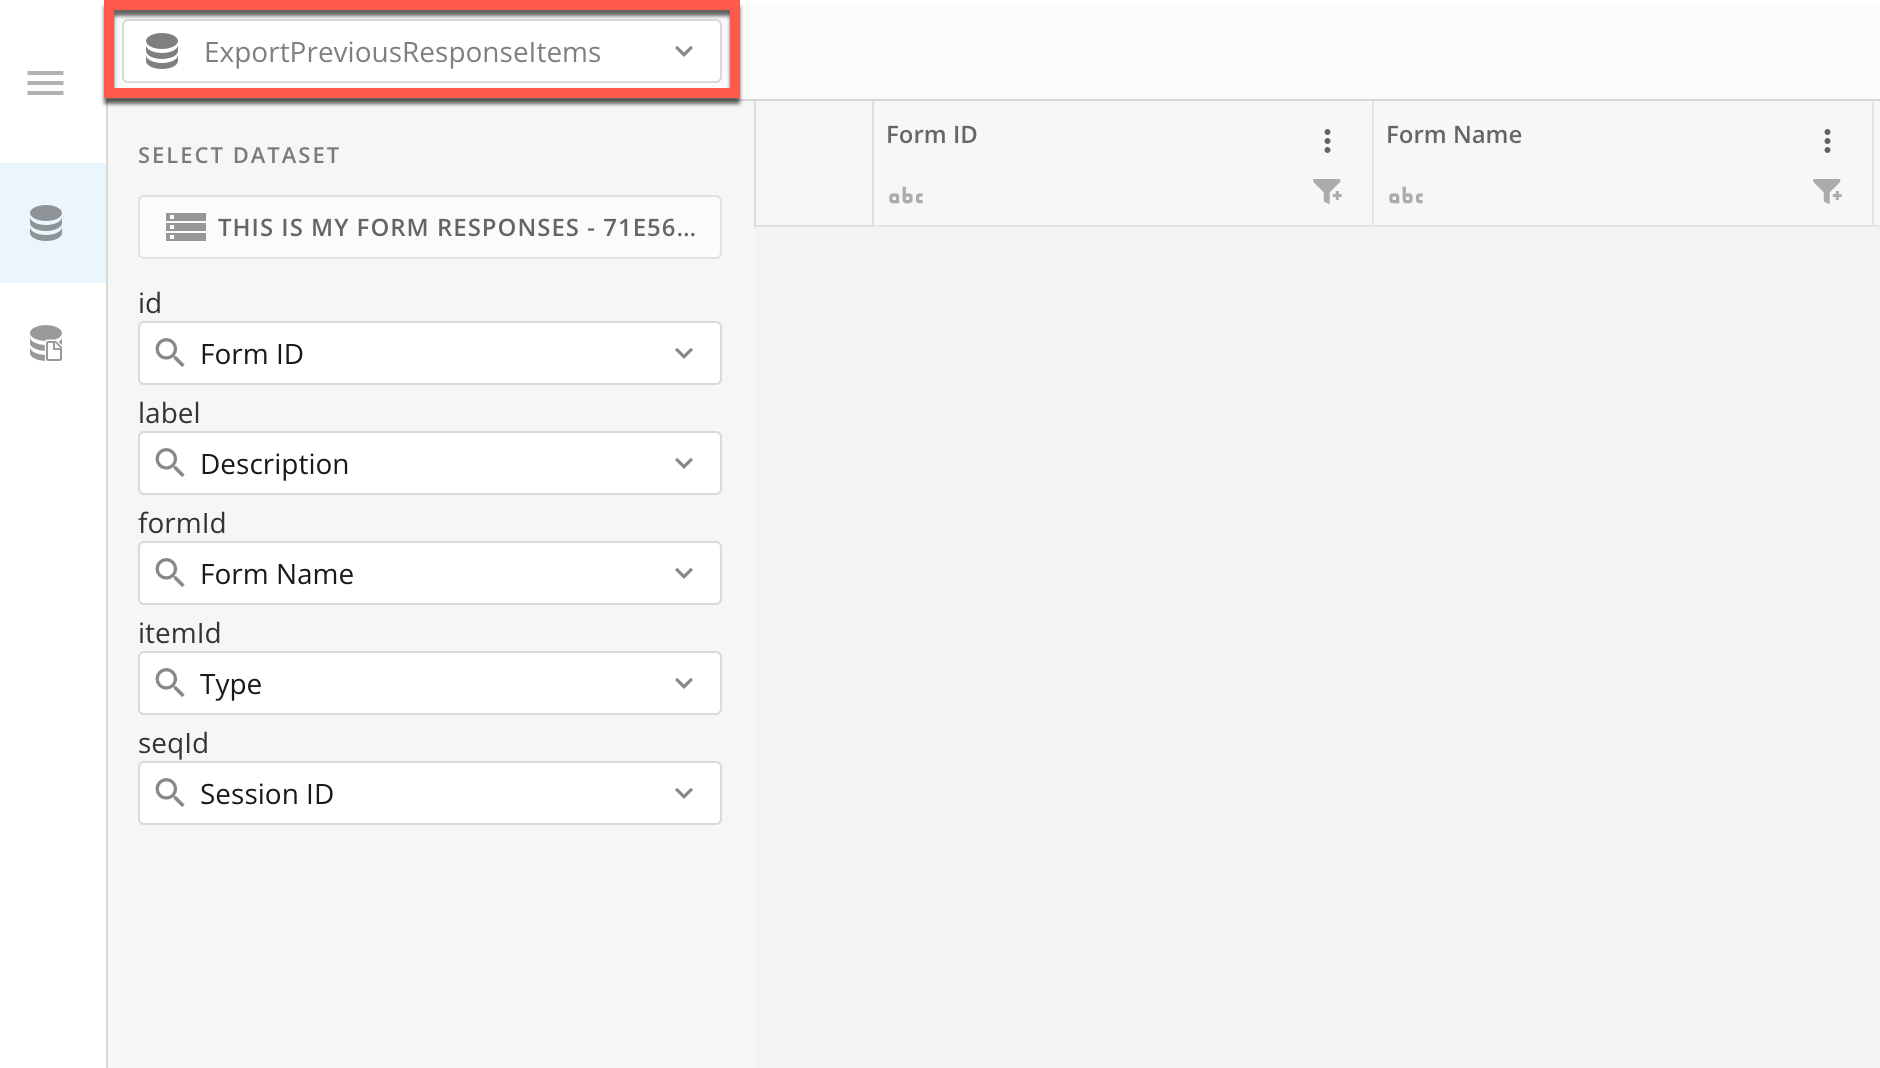Click the abc type indicator under Form ID

[905, 196]
